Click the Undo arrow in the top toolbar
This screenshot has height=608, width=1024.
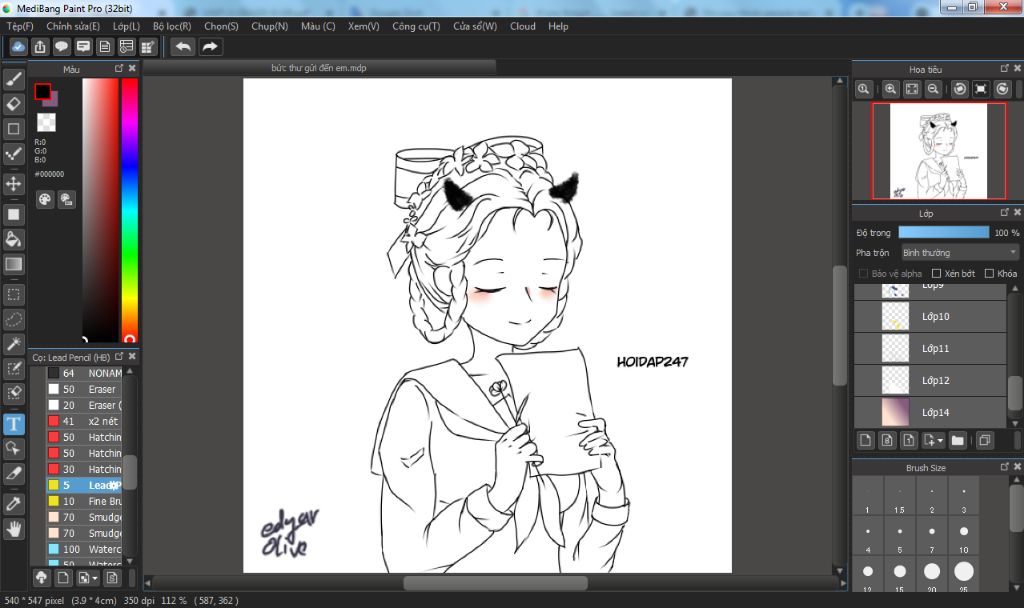183,47
